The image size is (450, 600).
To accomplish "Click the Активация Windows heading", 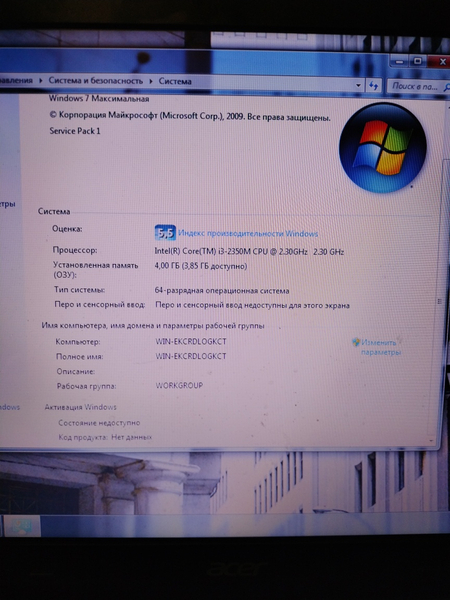I will [x=80, y=407].
